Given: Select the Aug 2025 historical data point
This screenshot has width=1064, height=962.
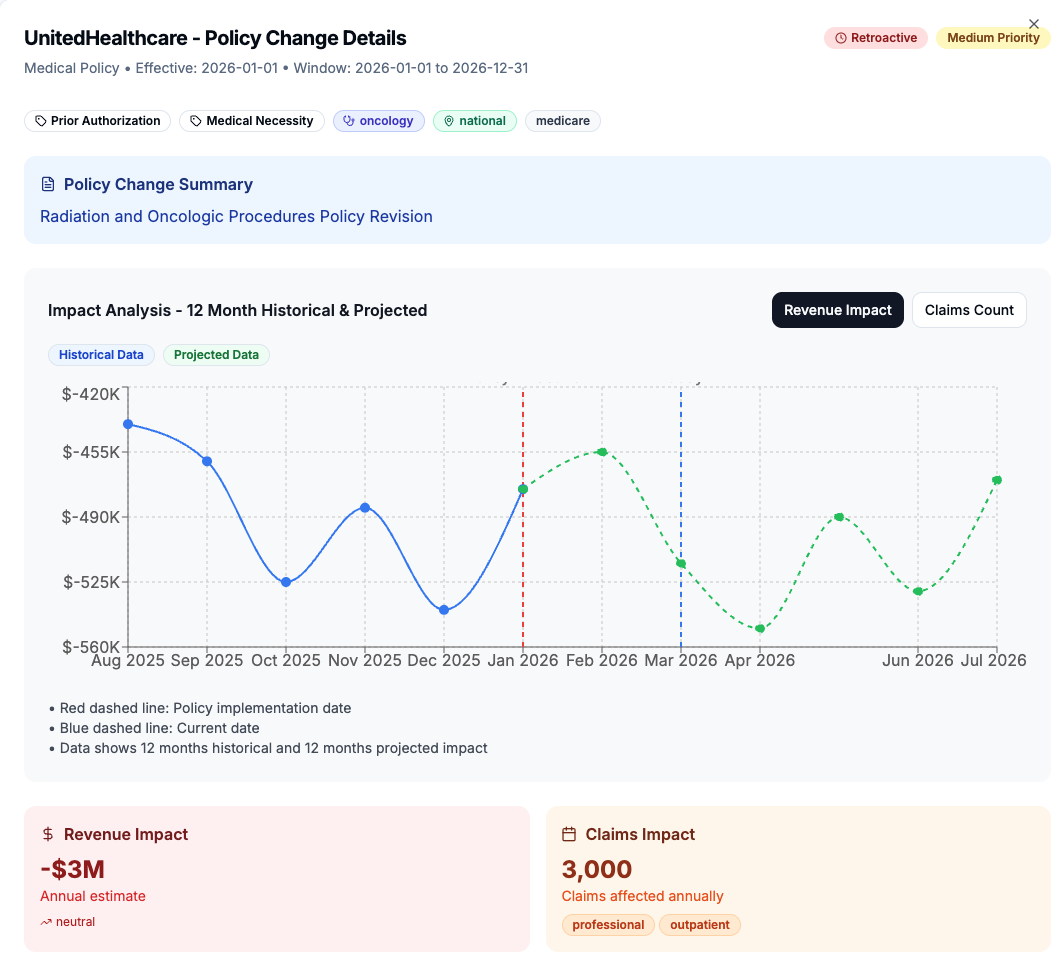Looking at the screenshot, I should click(x=128, y=424).
